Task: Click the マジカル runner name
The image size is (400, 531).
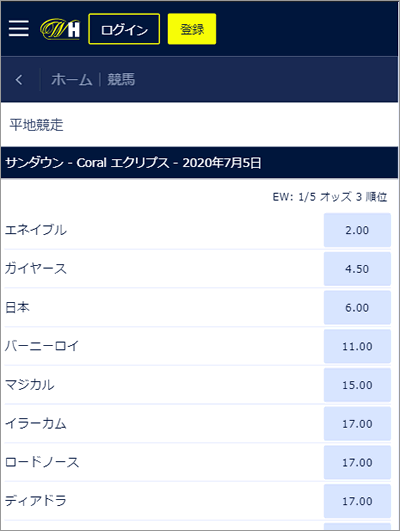Action: point(29,385)
